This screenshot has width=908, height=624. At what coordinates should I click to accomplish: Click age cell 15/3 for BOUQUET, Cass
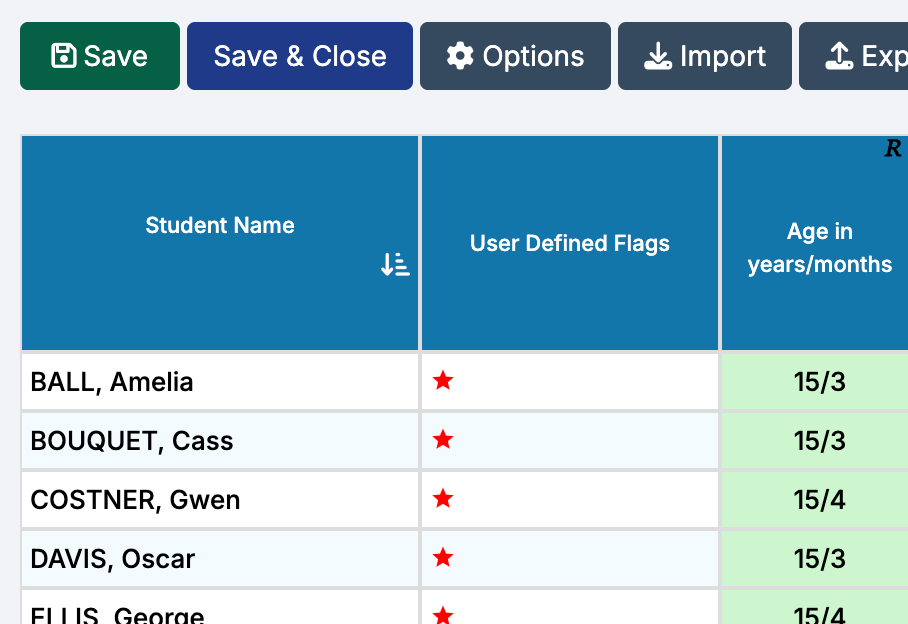815,441
